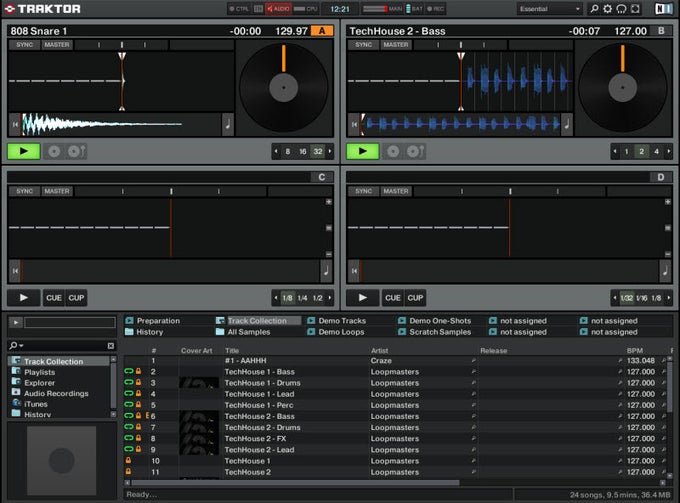Select loop size 2 on Deck B

click(x=642, y=151)
